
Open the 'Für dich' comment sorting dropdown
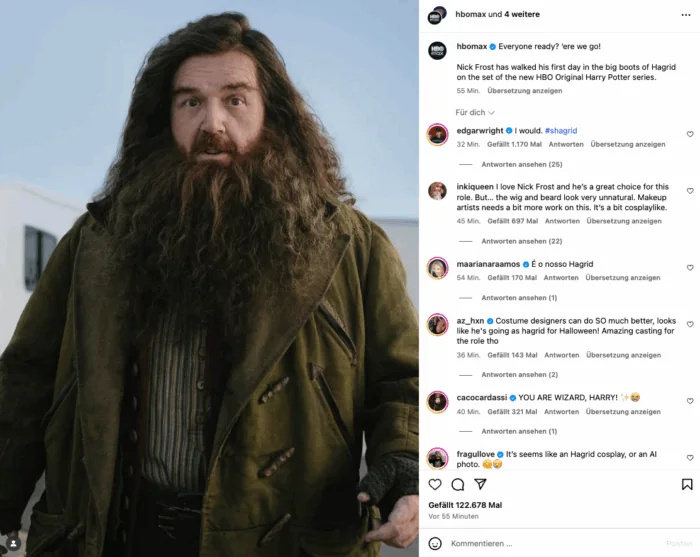(x=475, y=112)
